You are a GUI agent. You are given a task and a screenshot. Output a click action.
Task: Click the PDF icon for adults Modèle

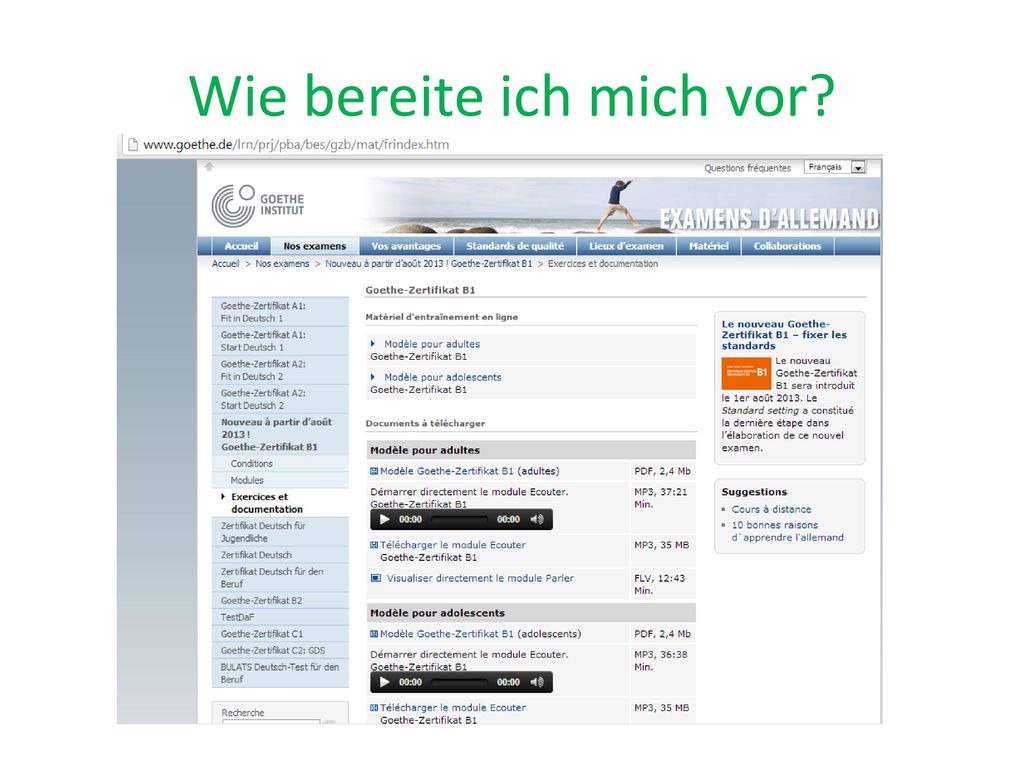point(374,471)
